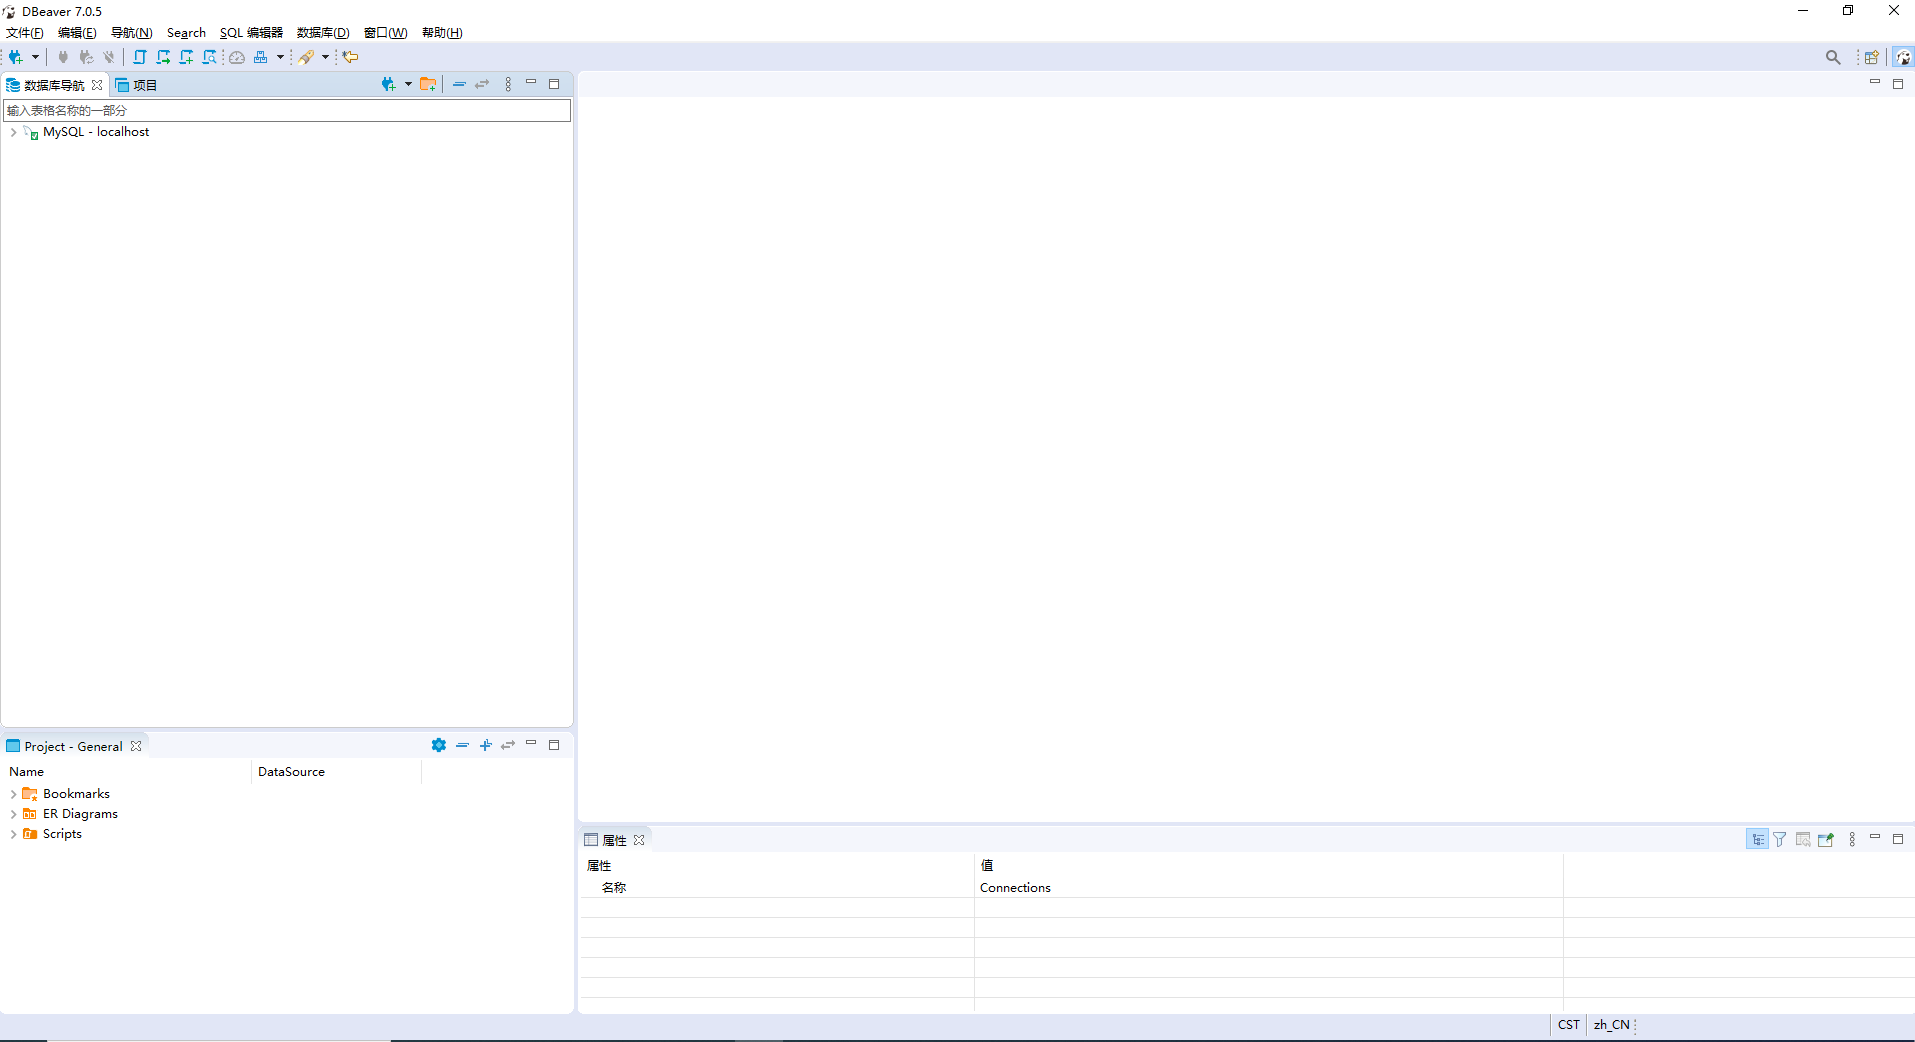Select MySQL - localhost in the navigator tree
The height and width of the screenshot is (1042, 1915).
pyautogui.click(x=96, y=132)
